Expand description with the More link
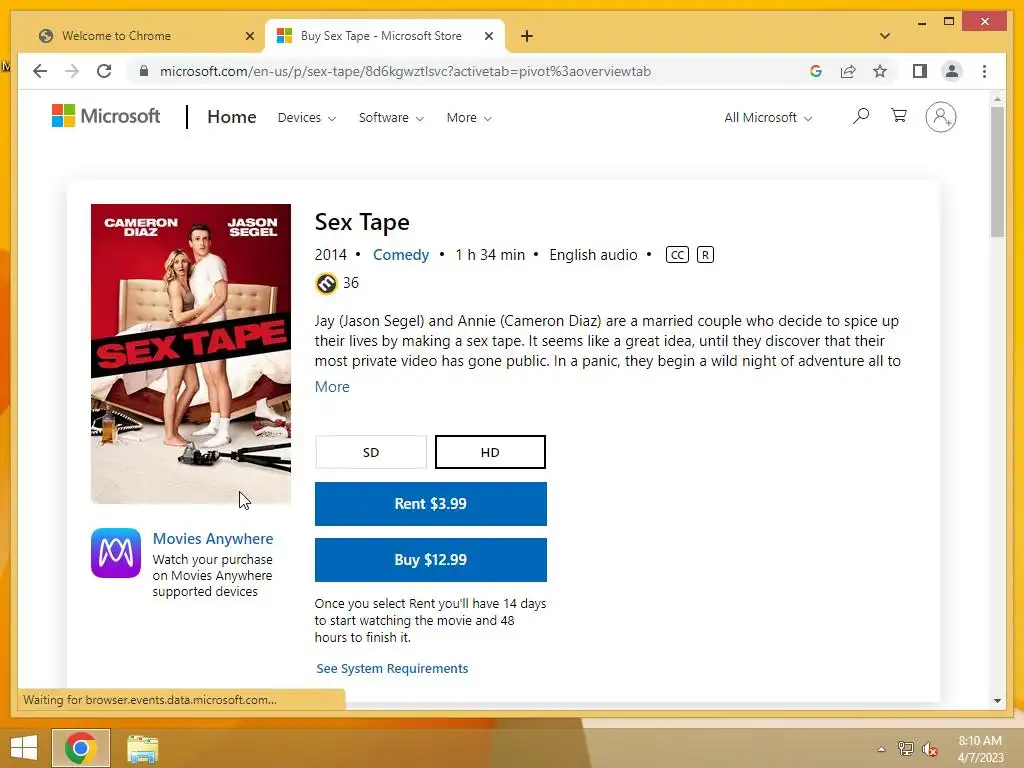The width and height of the screenshot is (1024, 768). pyautogui.click(x=332, y=387)
